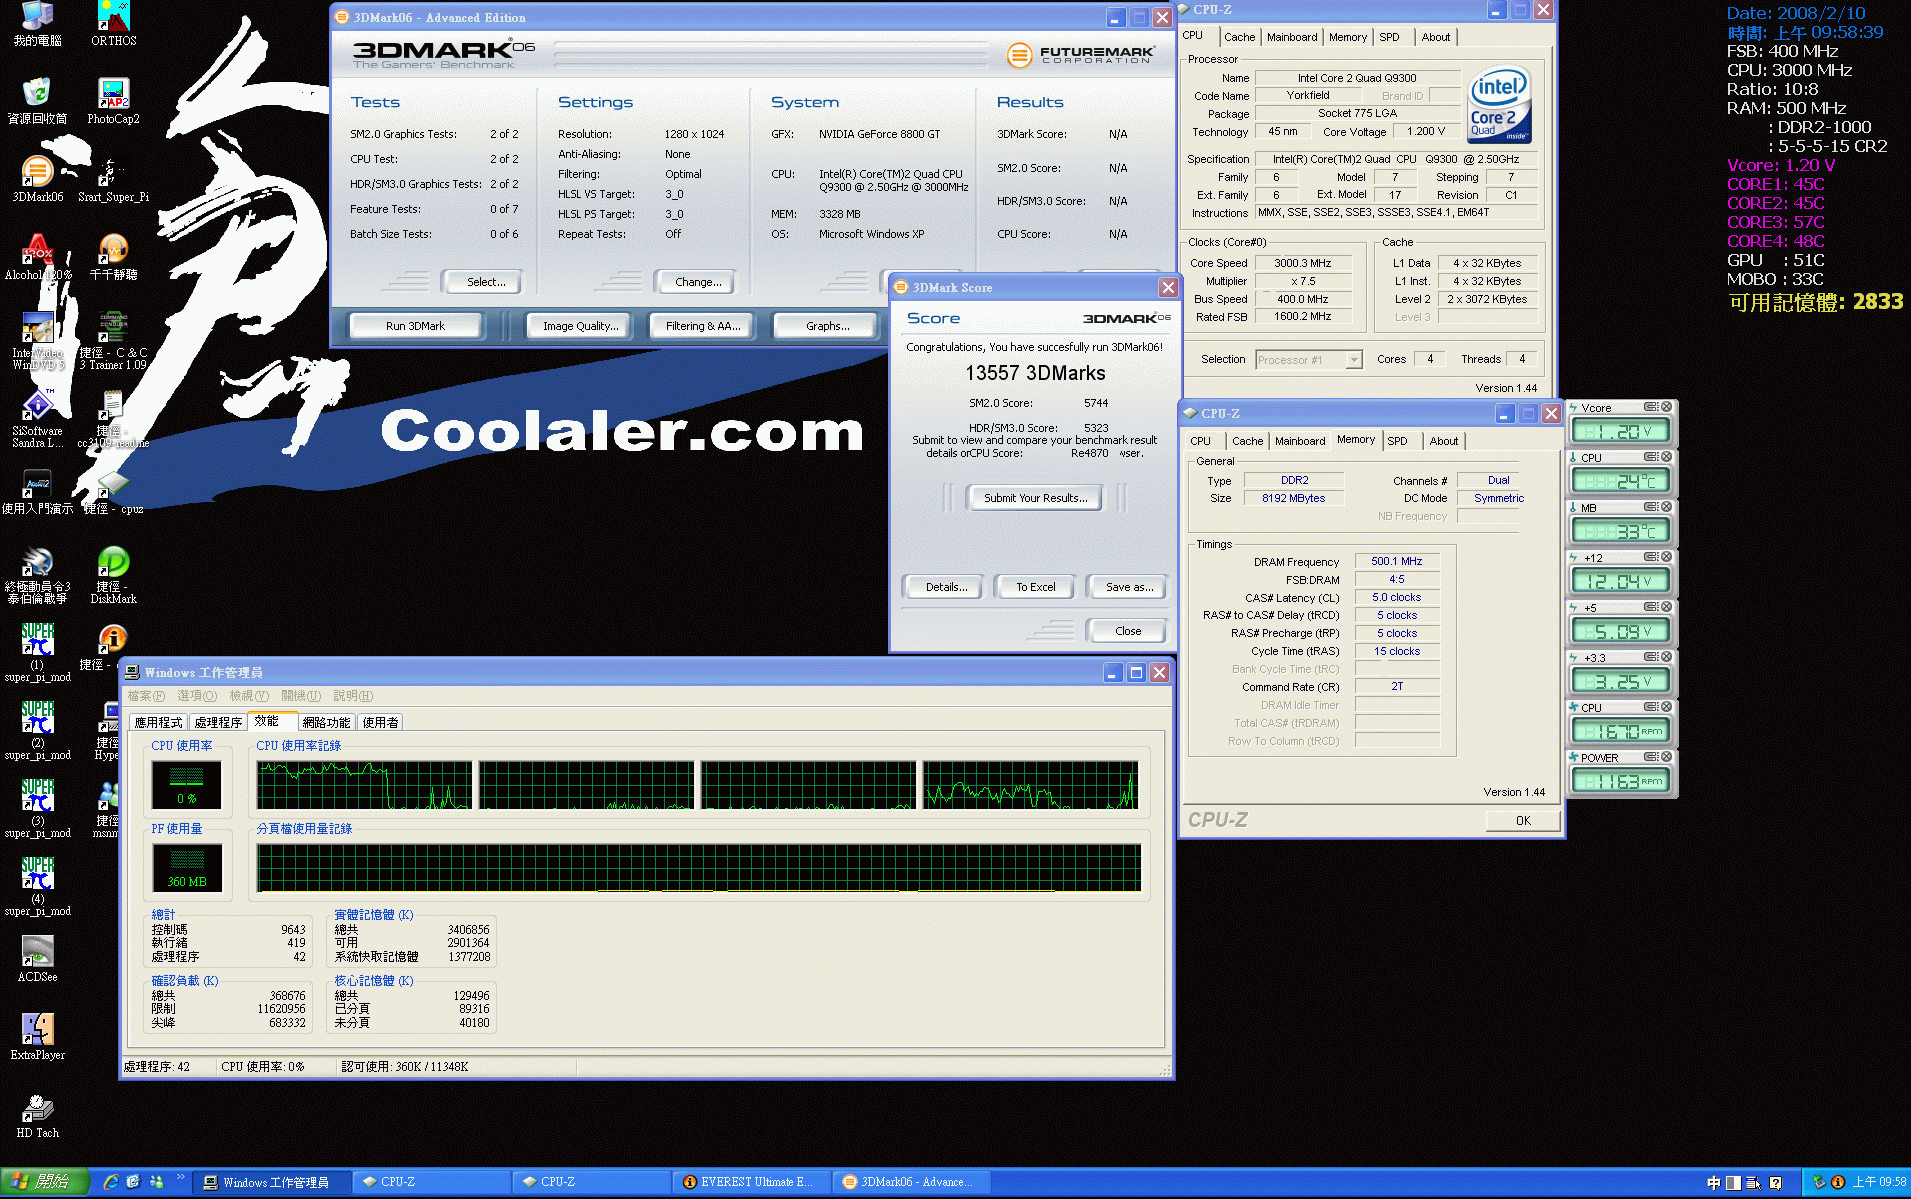This screenshot has height=1199, width=1911.
Task: Close the Vcore monitor gadget
Action: (x=1667, y=407)
